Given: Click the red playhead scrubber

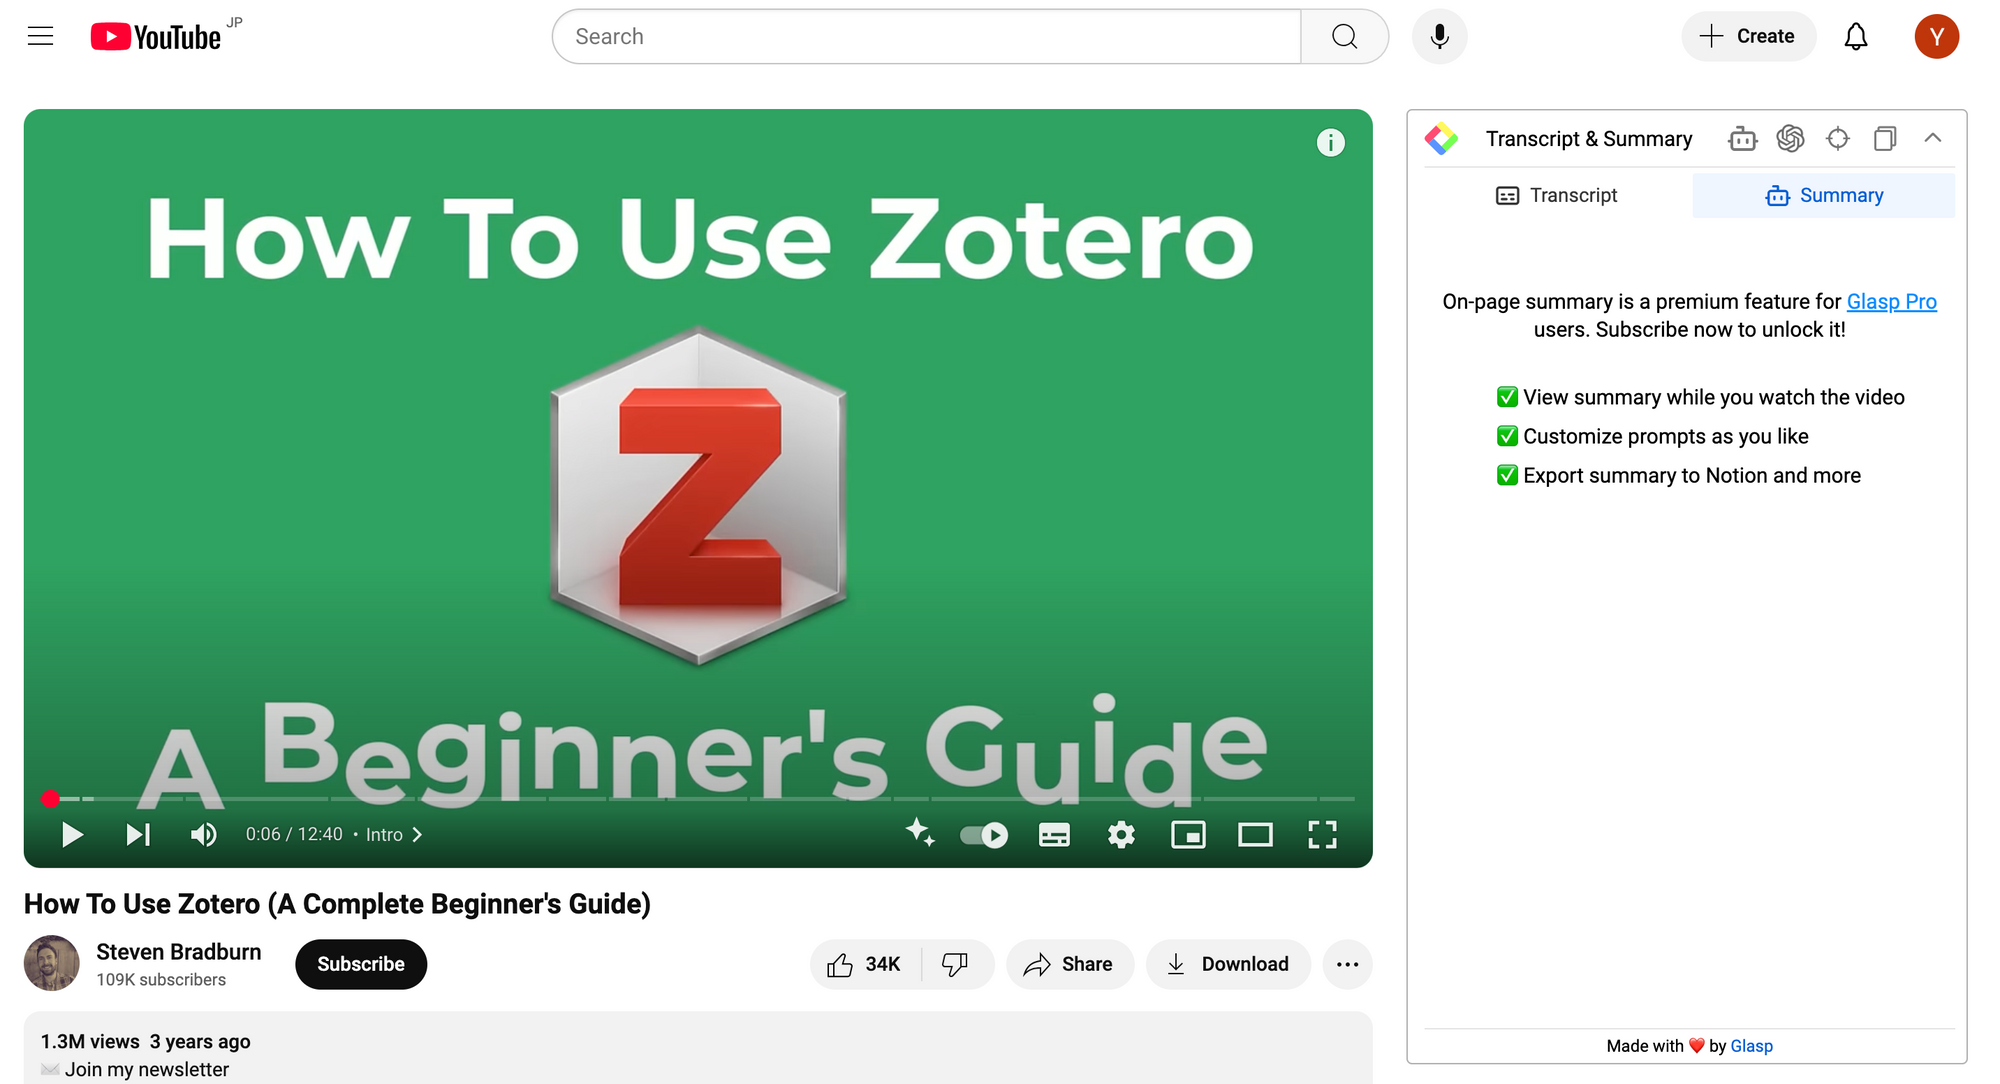Looking at the screenshot, I should (x=50, y=799).
